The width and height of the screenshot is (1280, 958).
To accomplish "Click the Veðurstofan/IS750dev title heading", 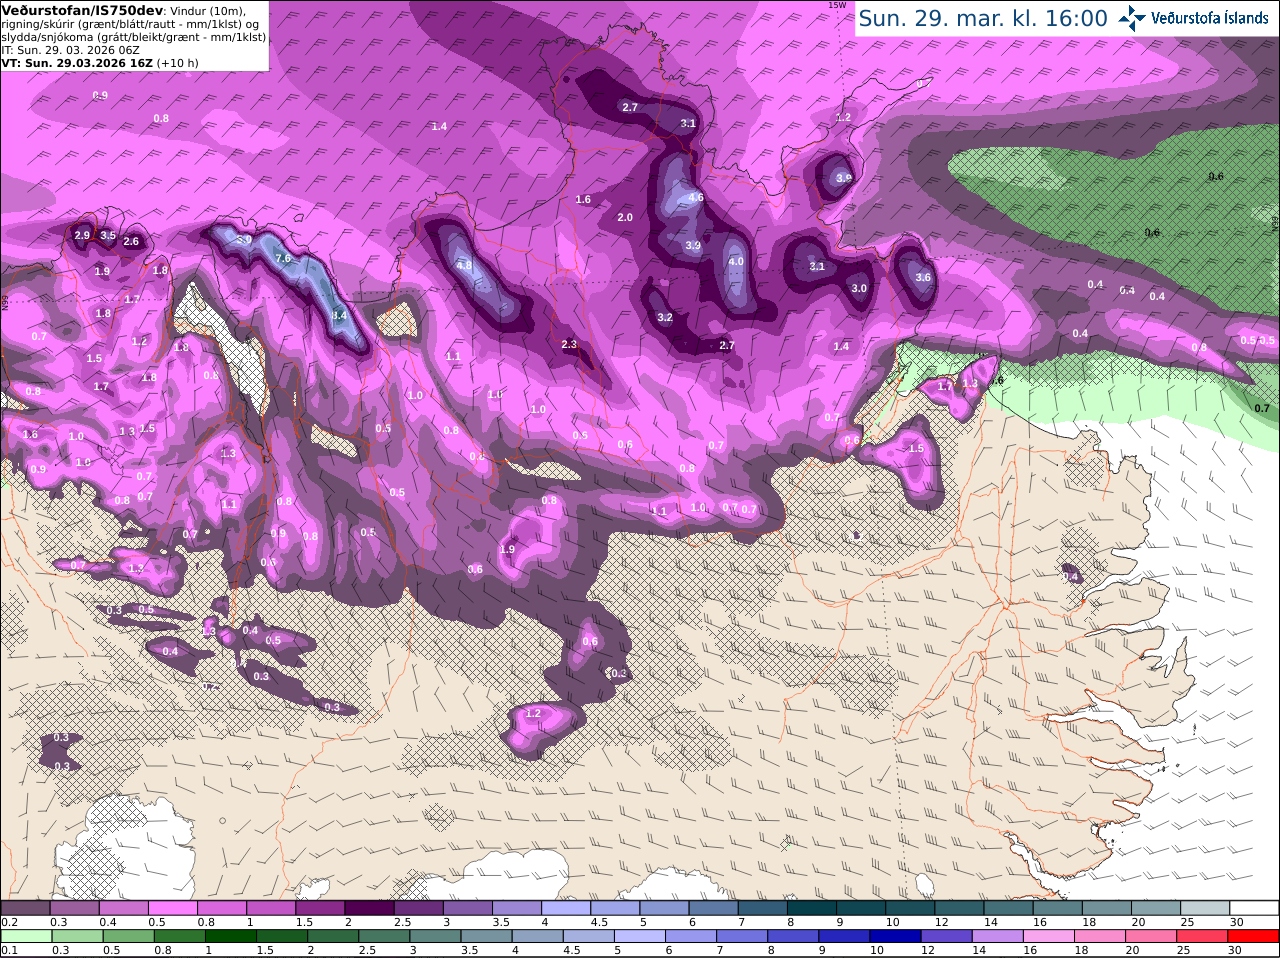I will click(x=82, y=10).
